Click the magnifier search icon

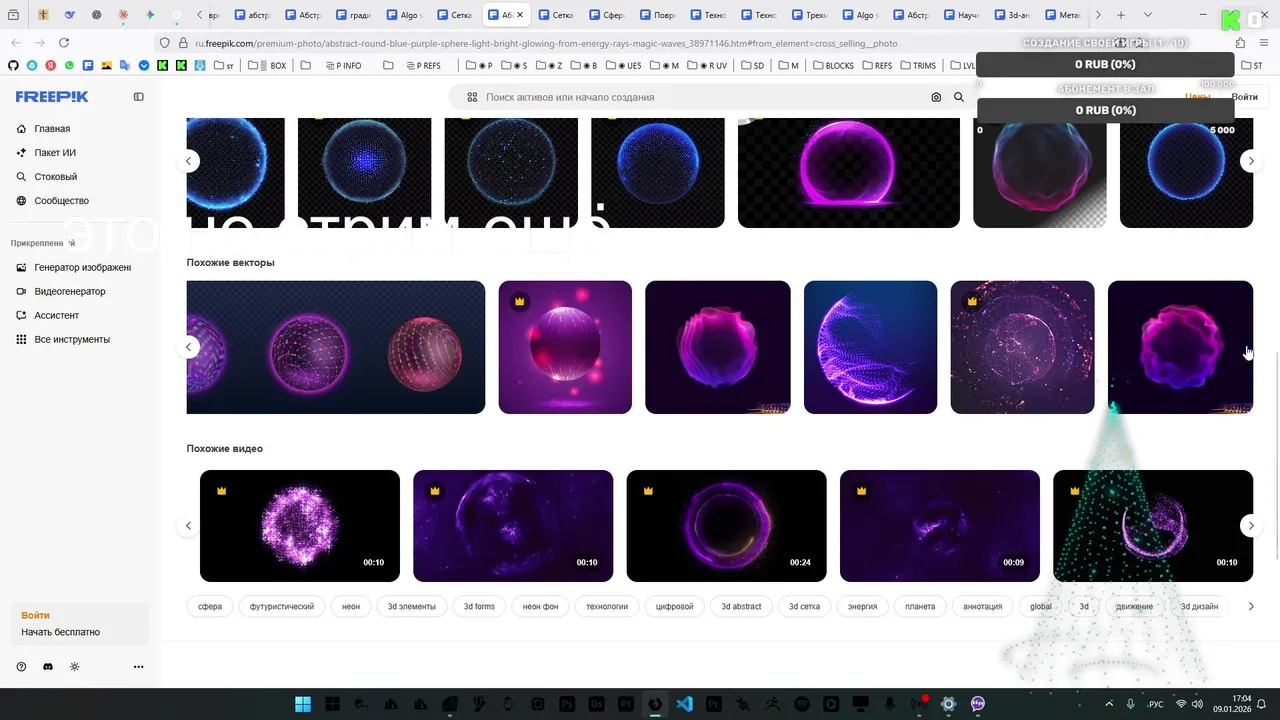click(959, 97)
